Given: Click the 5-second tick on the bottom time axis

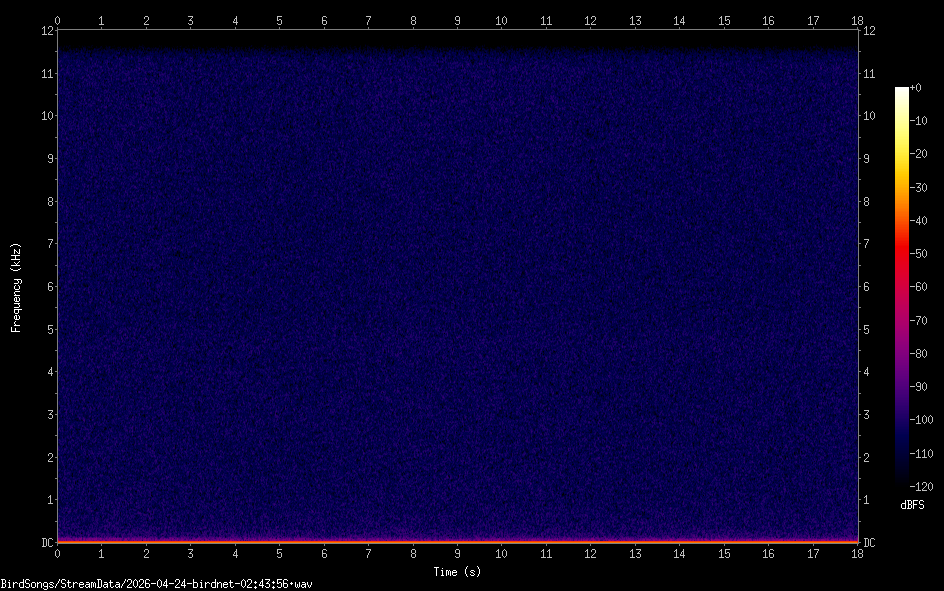Looking at the screenshot, I should 279,553.
